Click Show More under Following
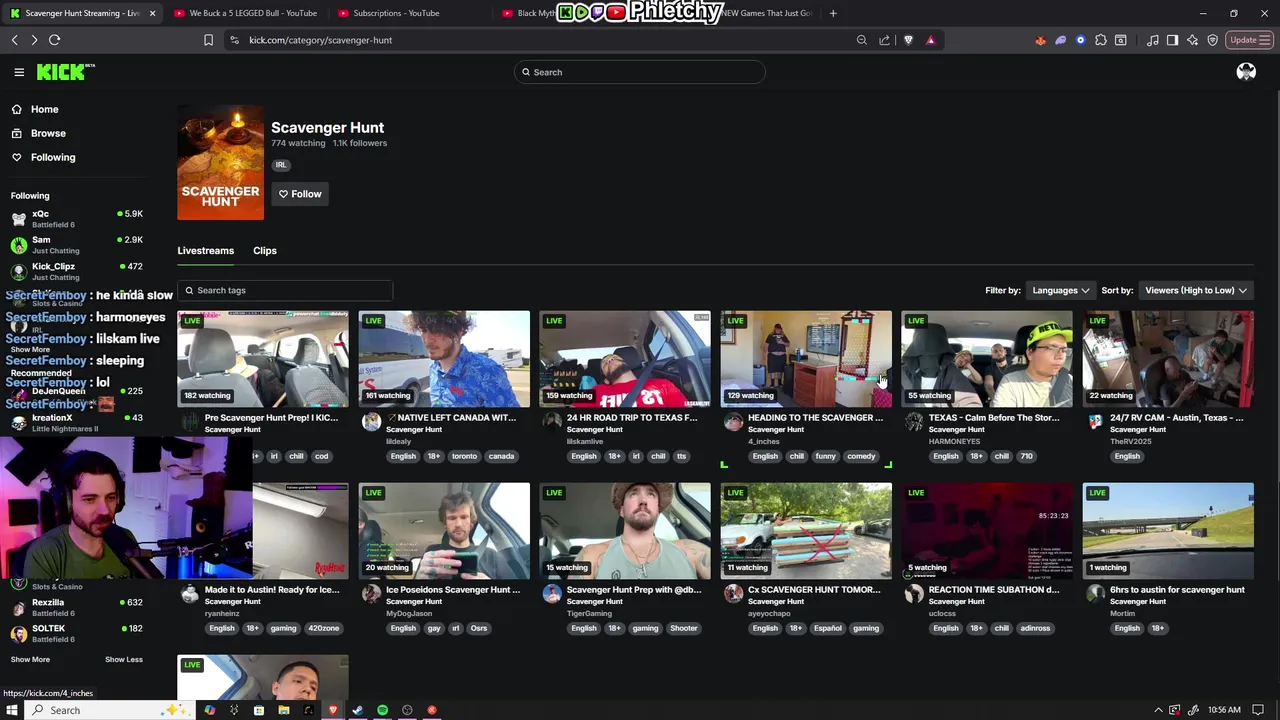The image size is (1280, 720). point(30,349)
